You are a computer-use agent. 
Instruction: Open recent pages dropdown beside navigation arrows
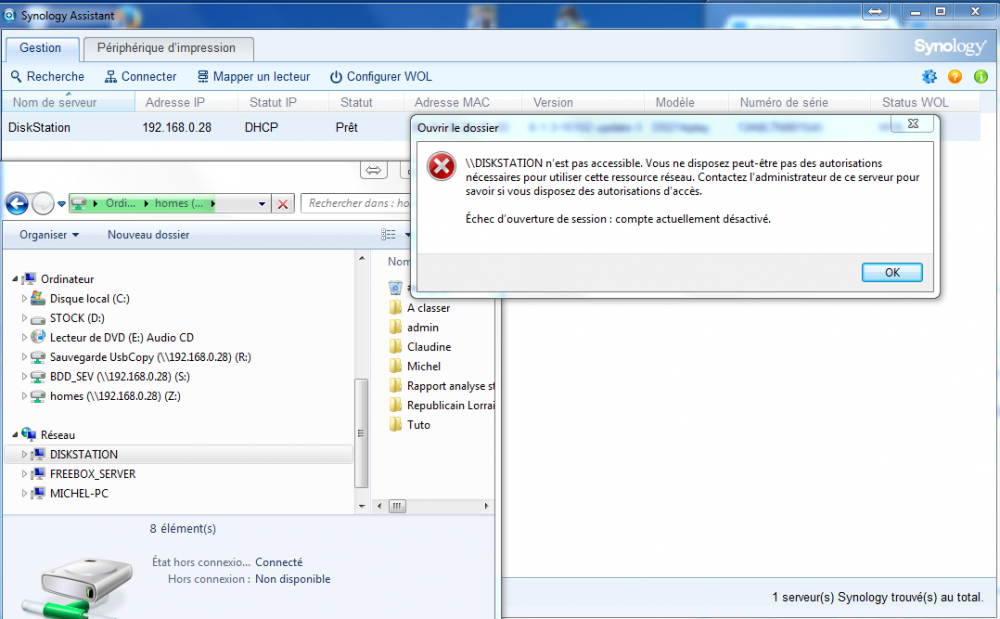click(61, 204)
